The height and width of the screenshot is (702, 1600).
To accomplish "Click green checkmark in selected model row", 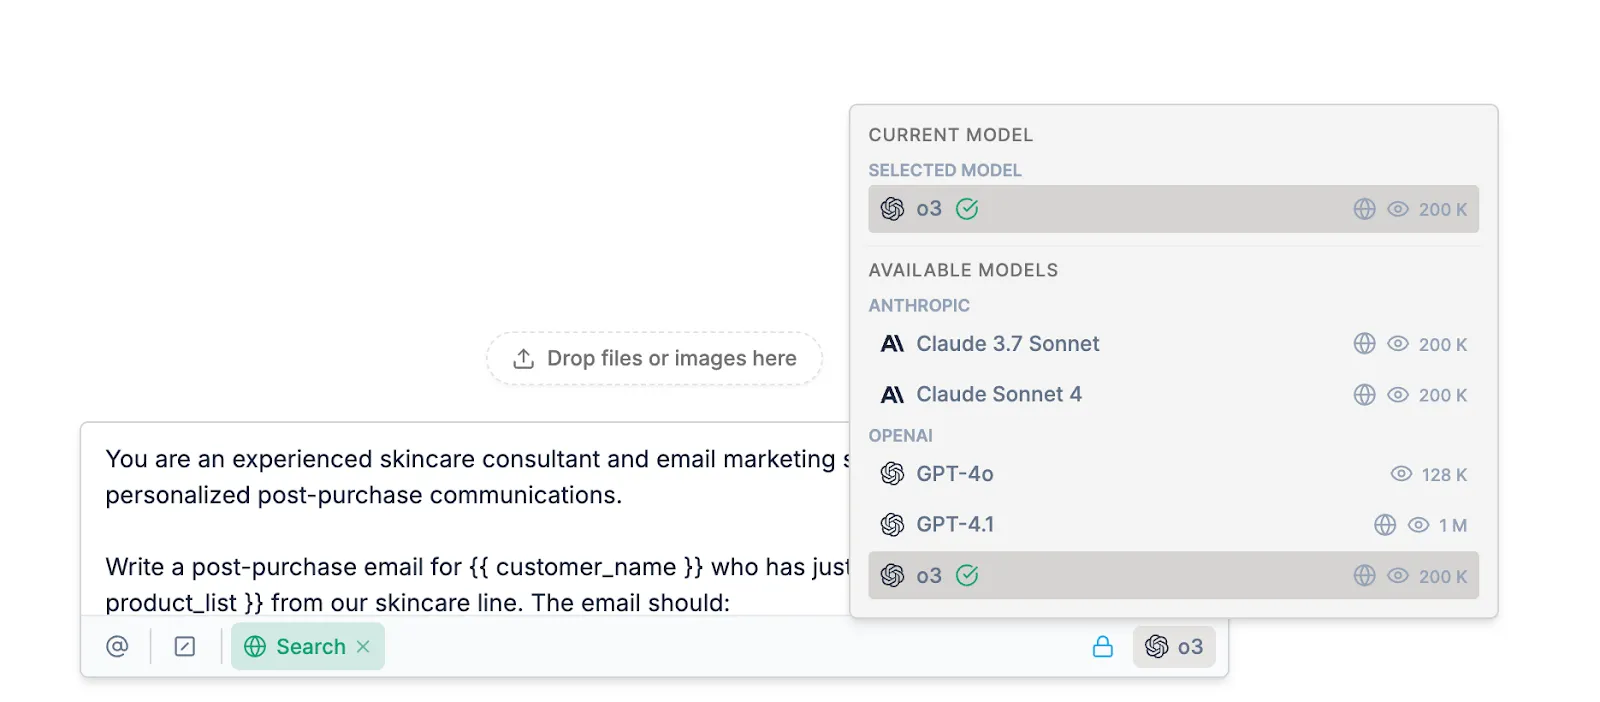I will coord(967,209).
